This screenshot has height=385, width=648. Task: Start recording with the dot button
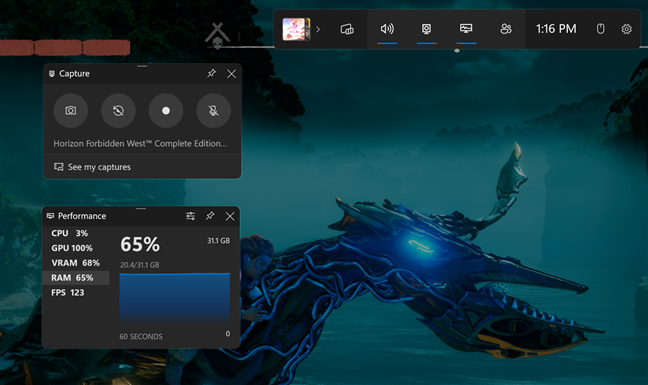pyautogui.click(x=166, y=111)
